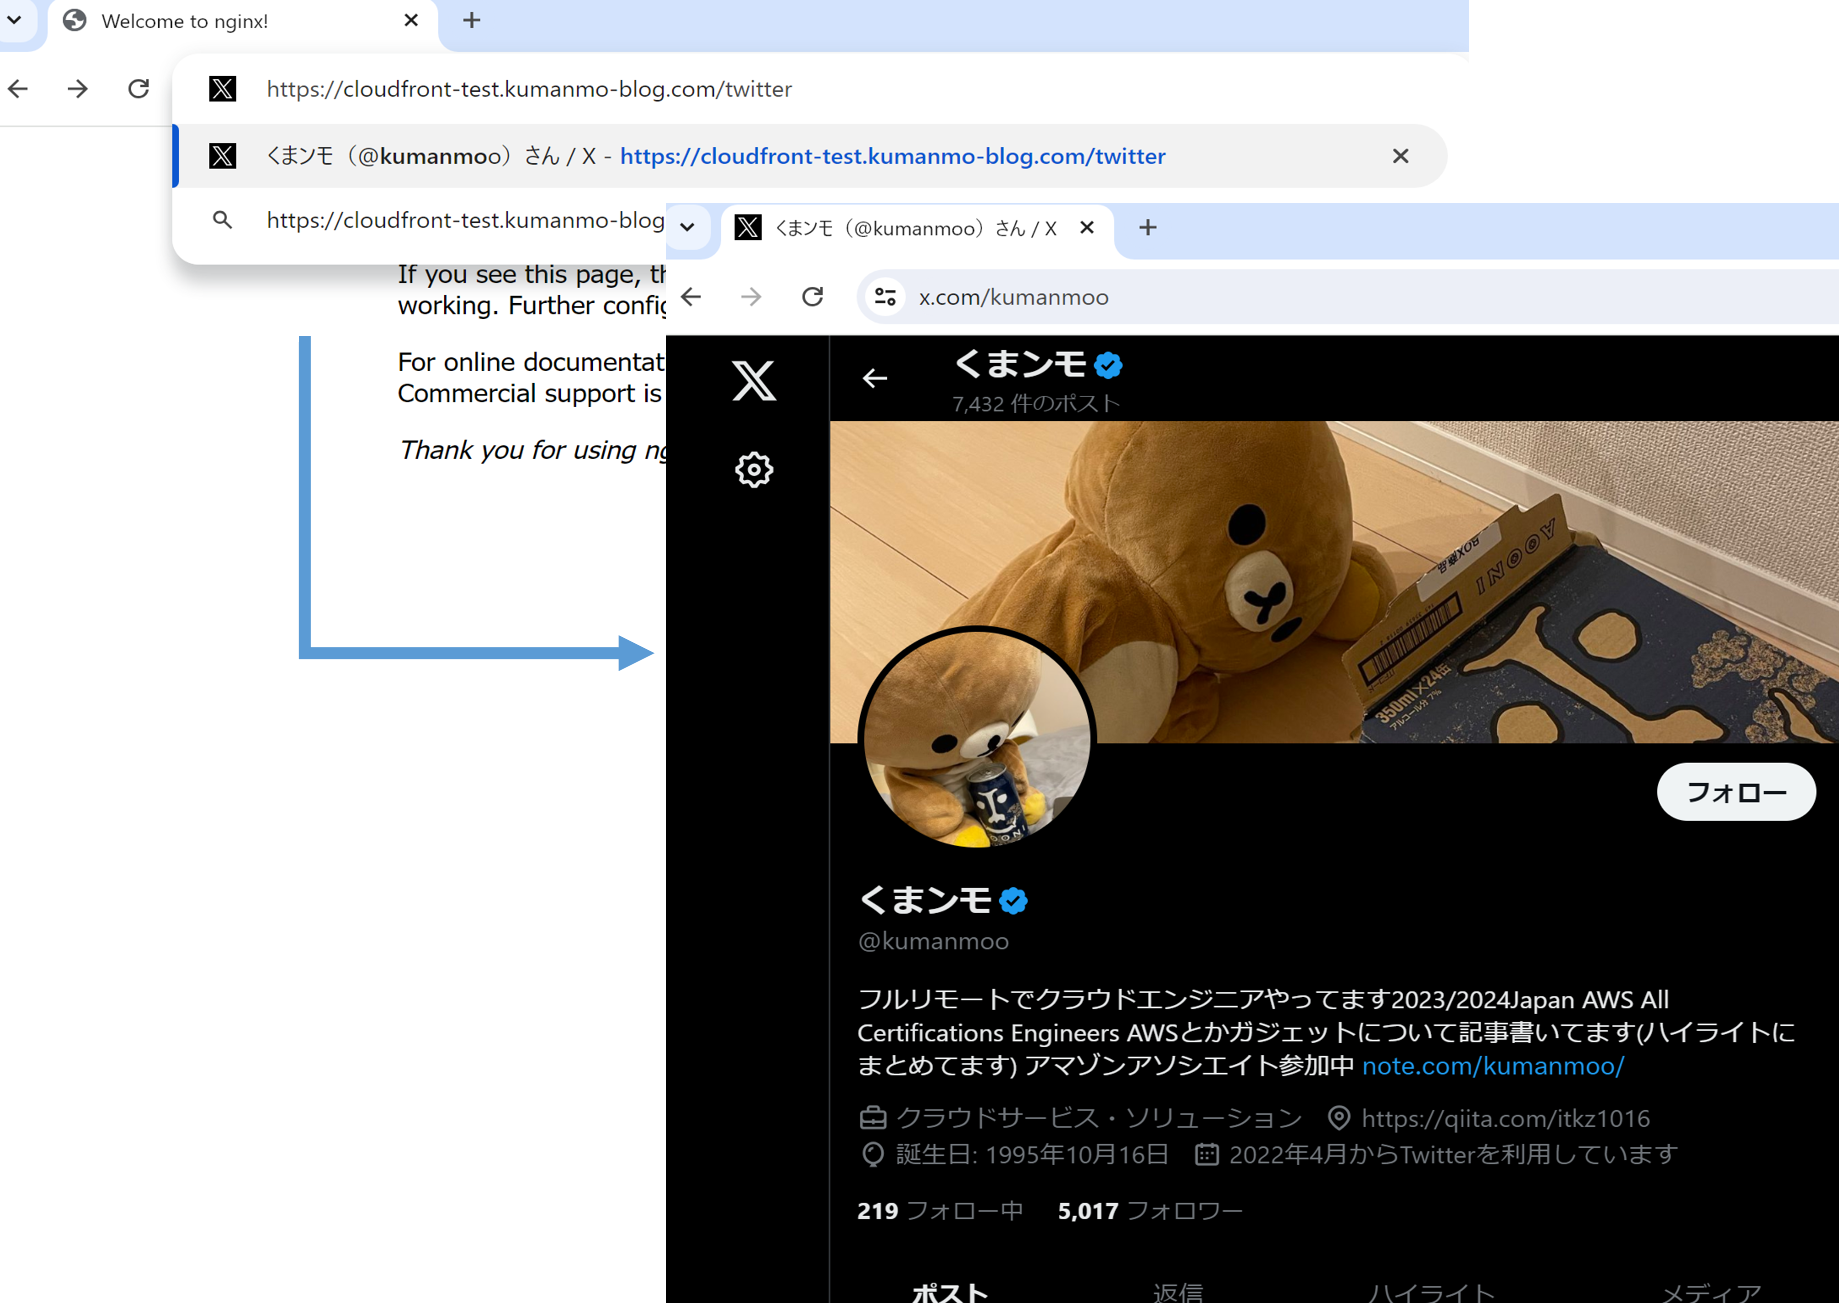This screenshot has width=1839, height=1303.
Task: Reload the x.com page
Action: tap(812, 296)
